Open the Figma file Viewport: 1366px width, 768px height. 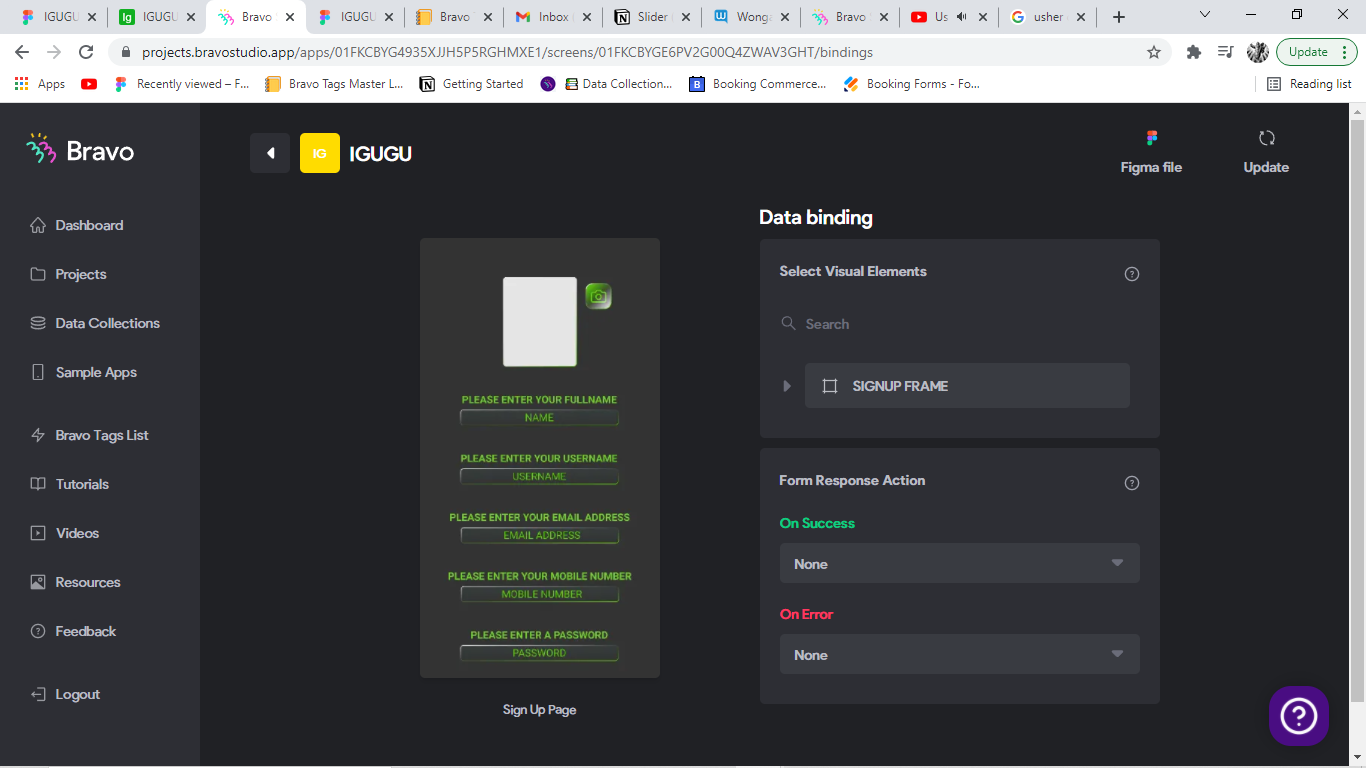click(x=1151, y=152)
